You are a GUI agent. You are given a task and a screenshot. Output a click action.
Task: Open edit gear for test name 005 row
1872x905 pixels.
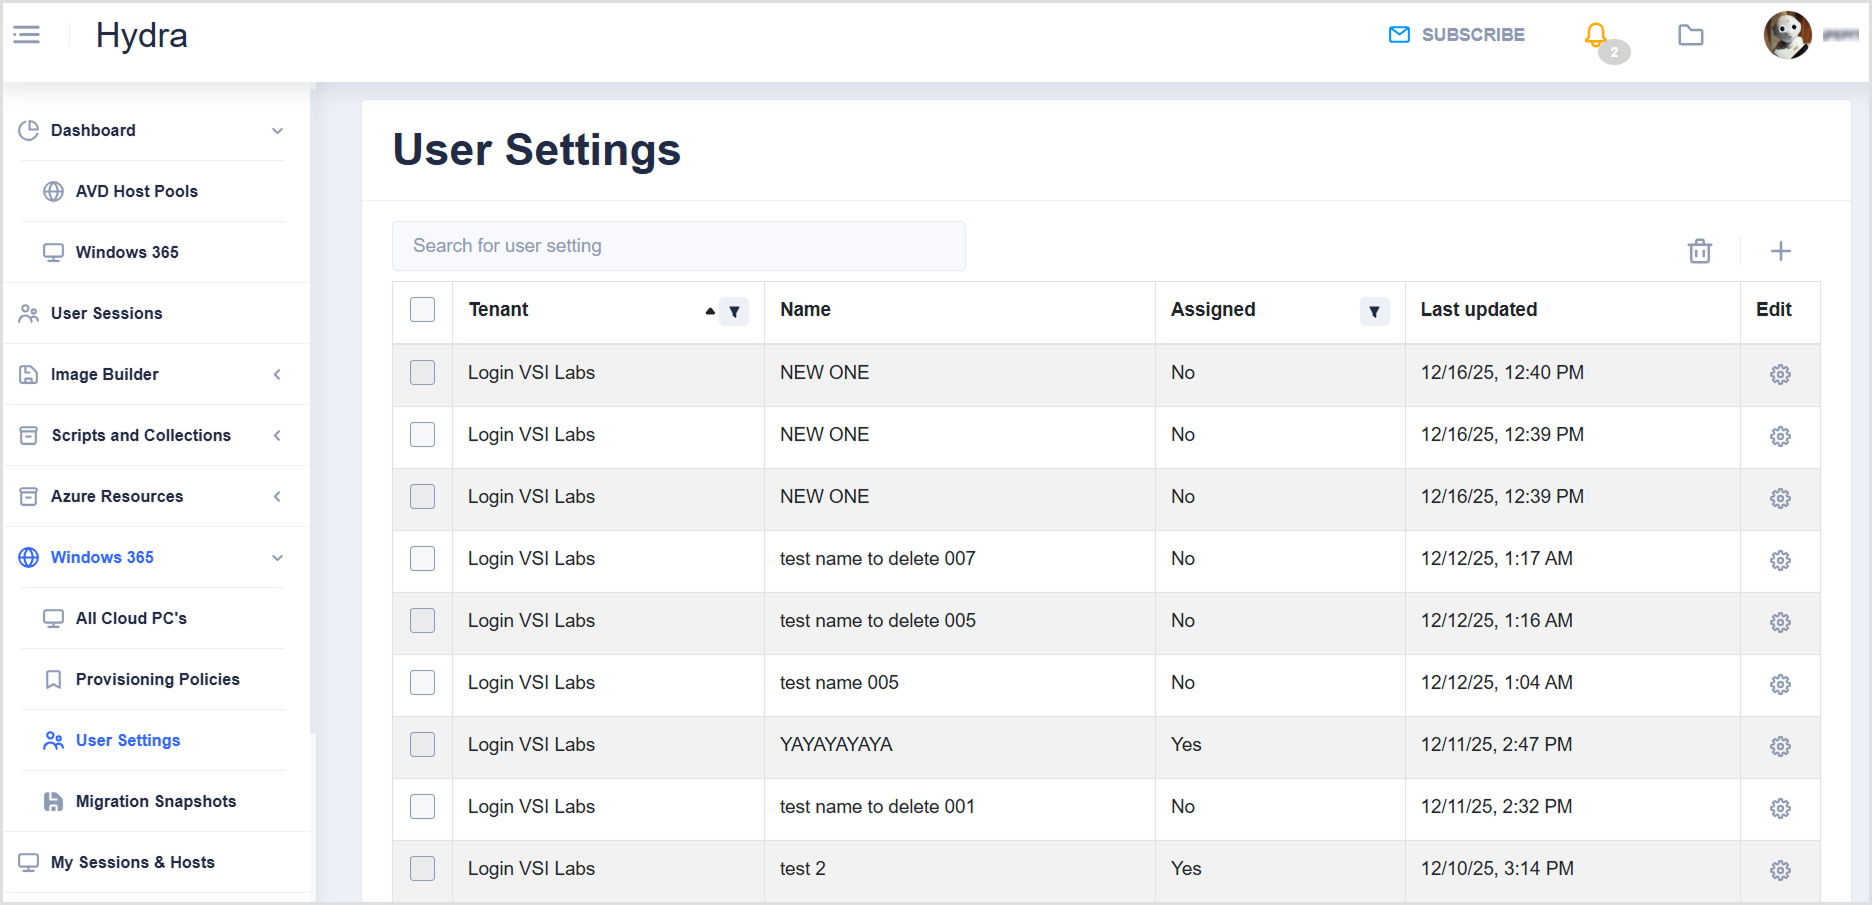(1780, 685)
